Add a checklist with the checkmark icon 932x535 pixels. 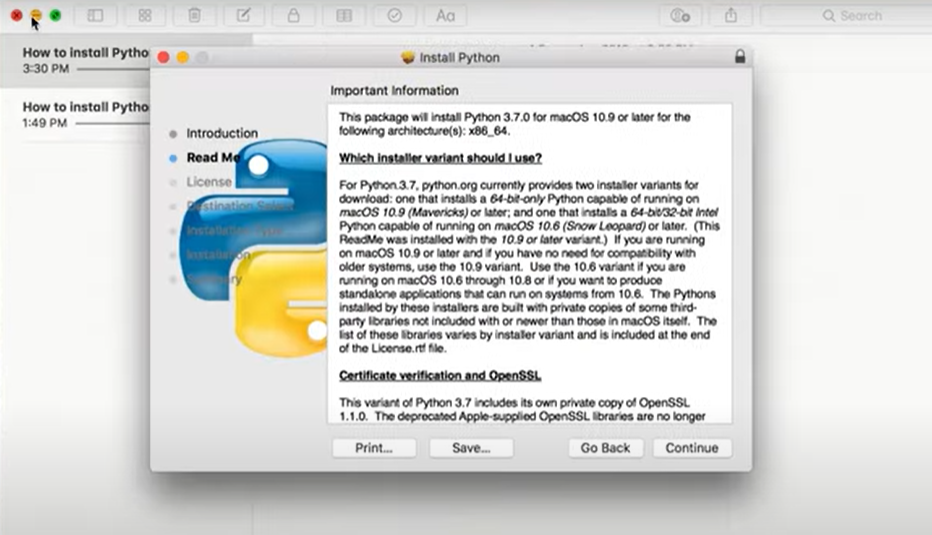point(394,15)
